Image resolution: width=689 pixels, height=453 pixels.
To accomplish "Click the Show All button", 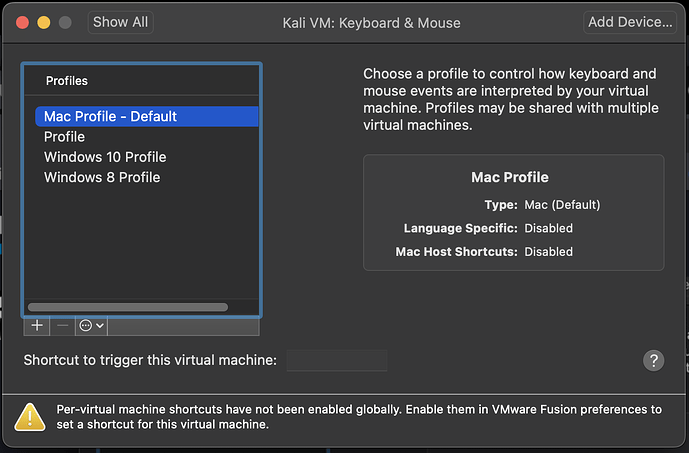I will [120, 22].
